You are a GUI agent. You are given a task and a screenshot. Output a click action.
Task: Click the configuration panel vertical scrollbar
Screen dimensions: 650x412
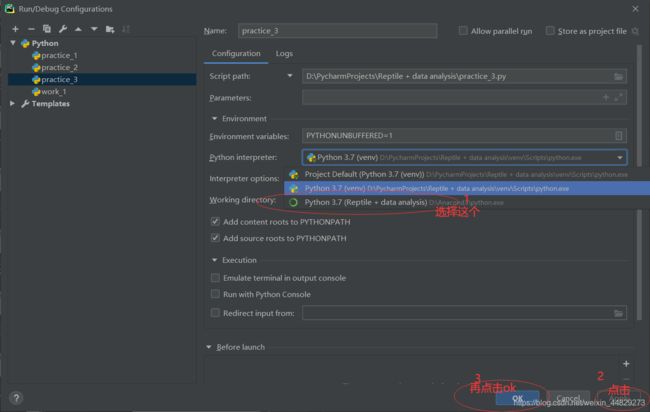pos(639,182)
